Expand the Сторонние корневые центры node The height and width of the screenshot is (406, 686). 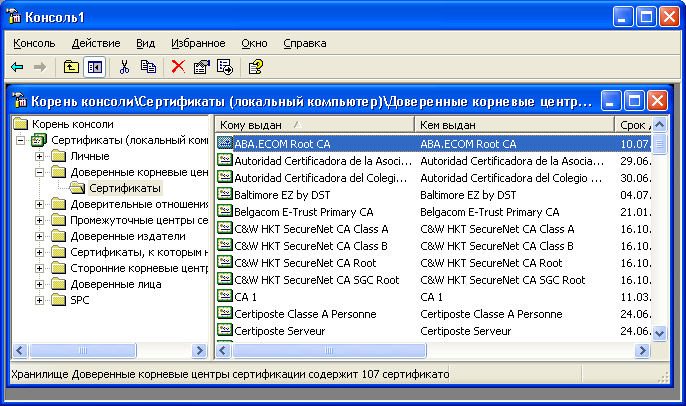click(39, 268)
